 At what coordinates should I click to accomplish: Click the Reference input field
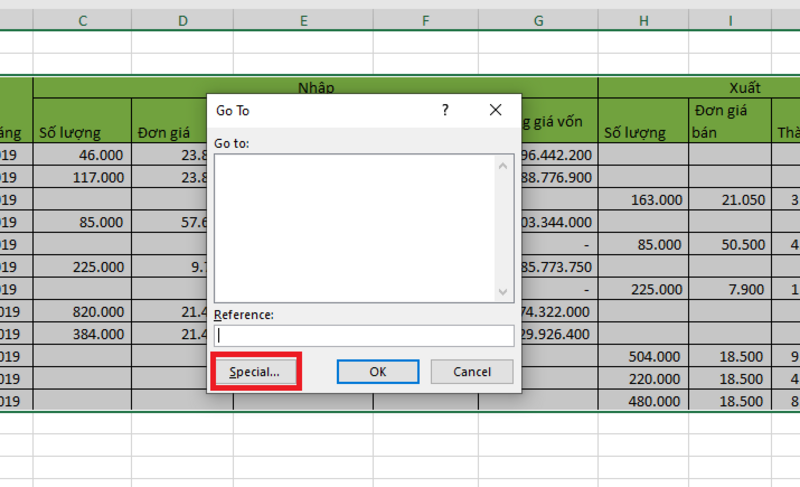pyautogui.click(x=364, y=336)
